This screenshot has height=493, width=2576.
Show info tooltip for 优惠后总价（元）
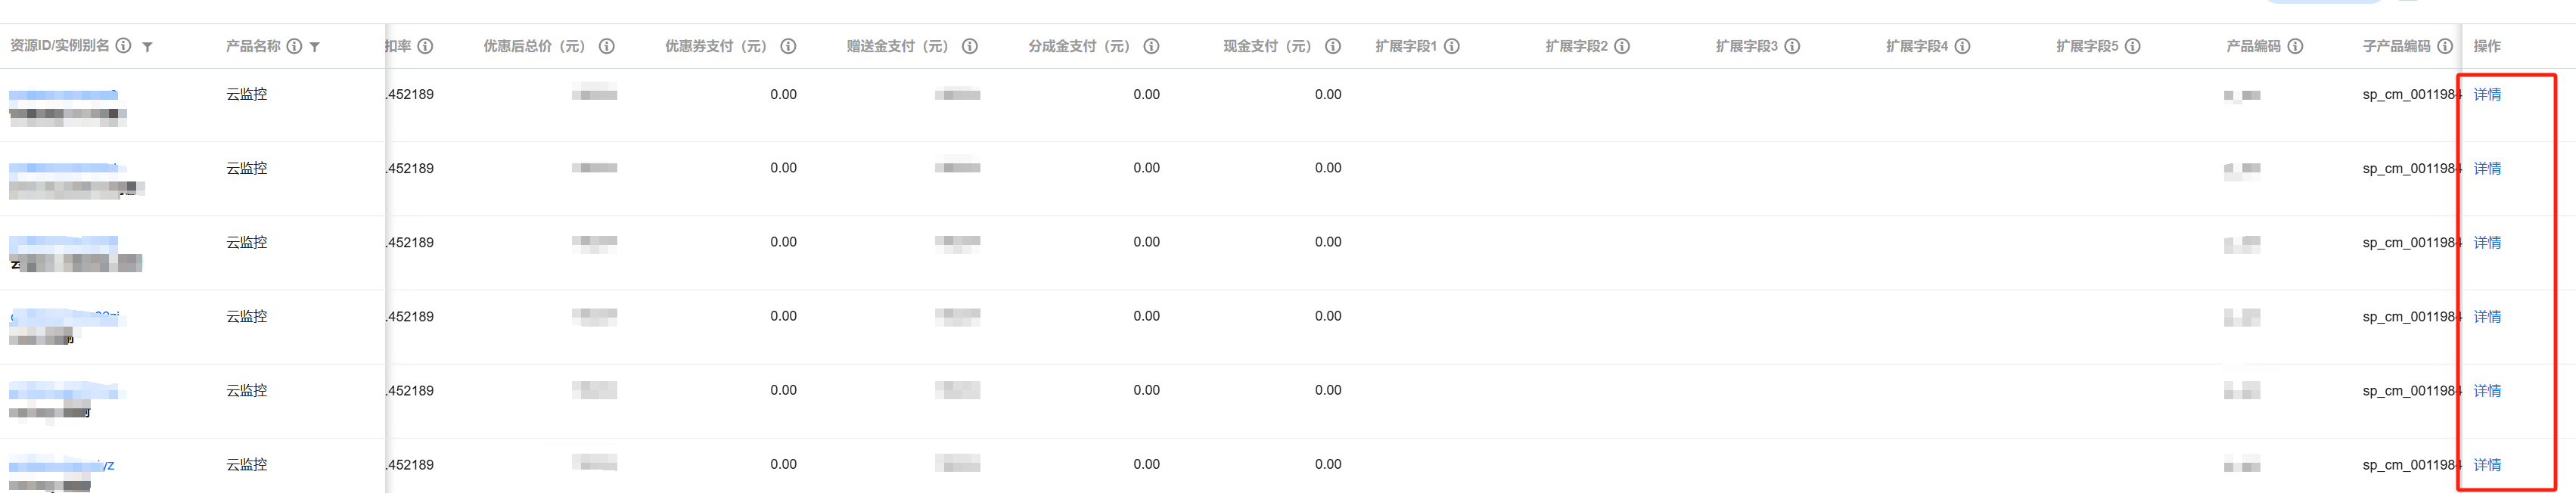pos(606,46)
